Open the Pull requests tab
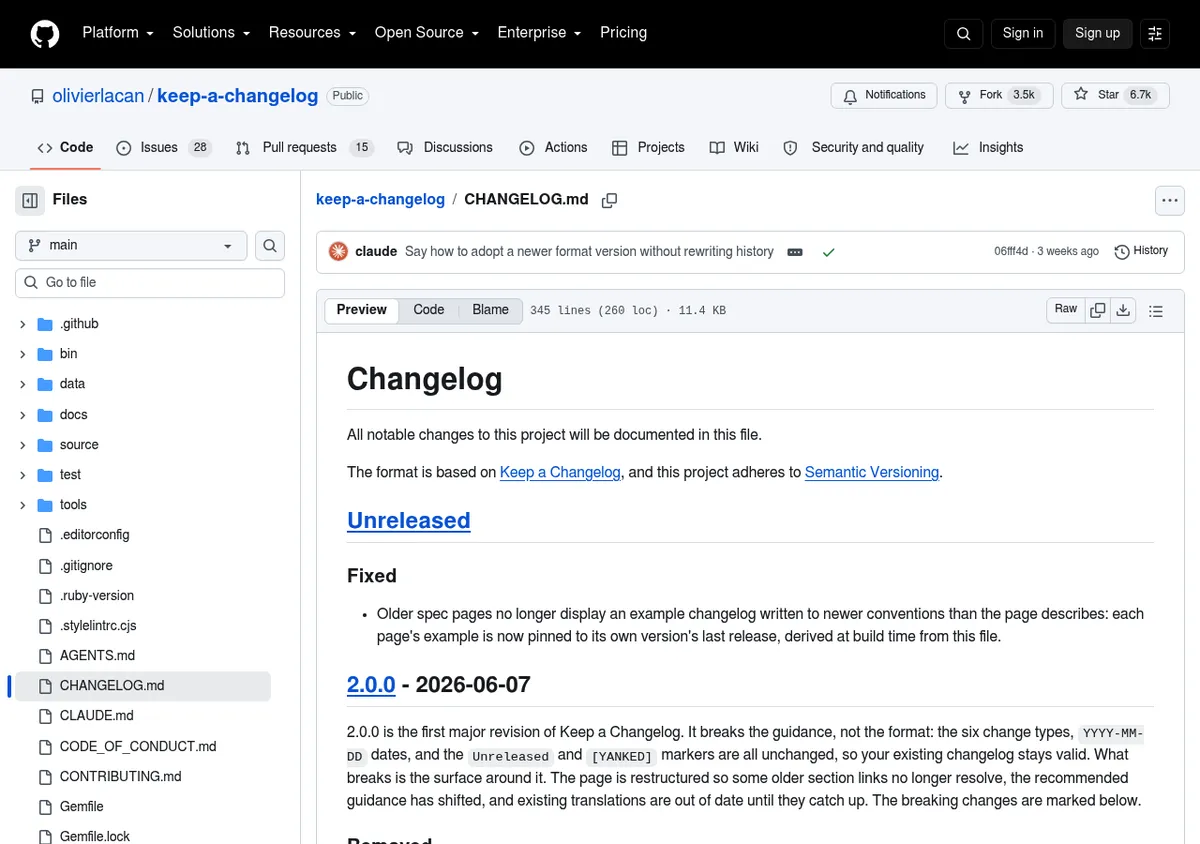 [x=303, y=148]
